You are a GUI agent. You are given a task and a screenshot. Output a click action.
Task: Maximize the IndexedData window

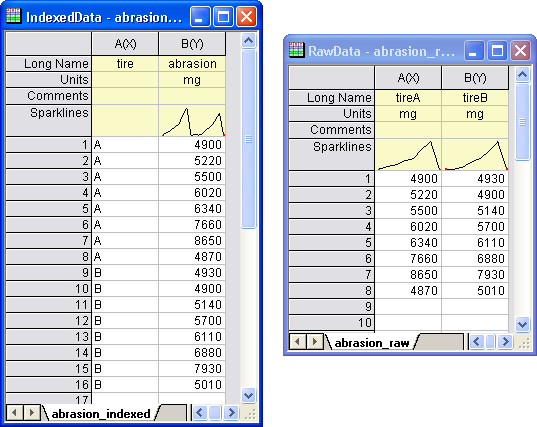tap(223, 16)
